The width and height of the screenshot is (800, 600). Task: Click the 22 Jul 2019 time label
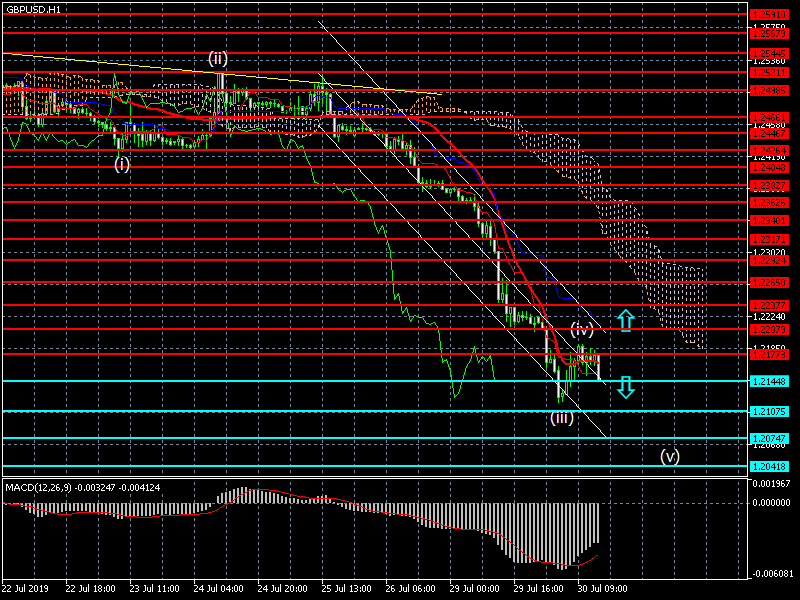click(26, 589)
